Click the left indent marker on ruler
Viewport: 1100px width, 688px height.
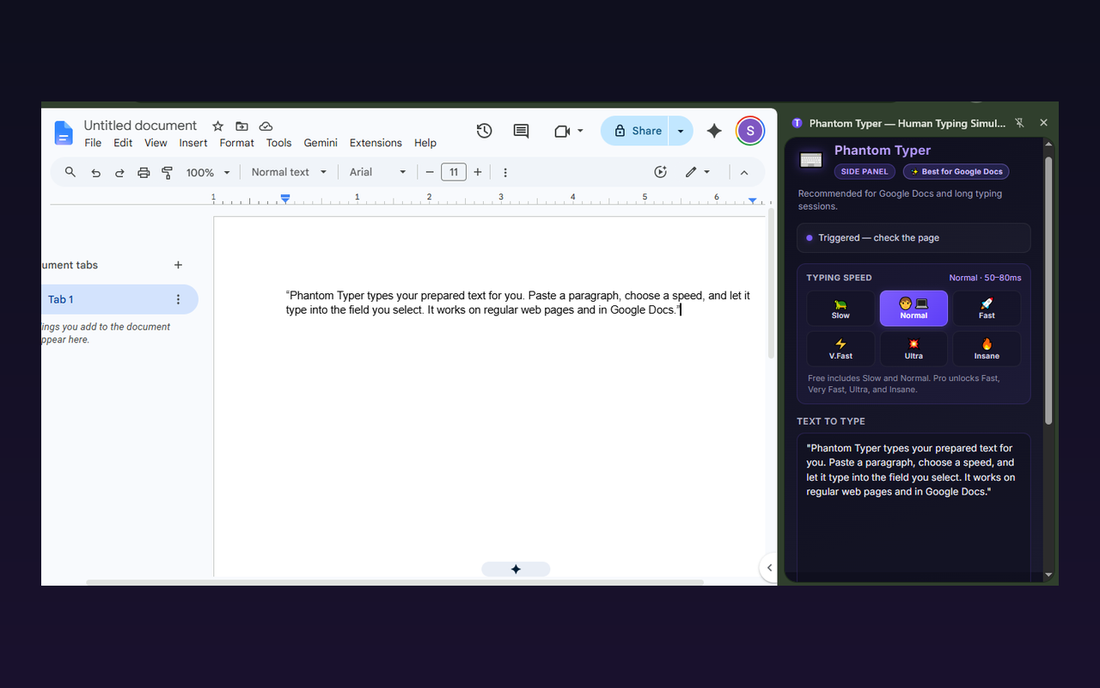286,199
